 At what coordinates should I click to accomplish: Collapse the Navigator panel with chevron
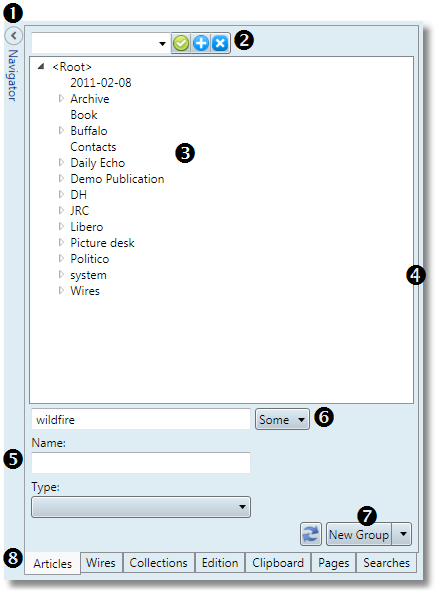pos(14,36)
